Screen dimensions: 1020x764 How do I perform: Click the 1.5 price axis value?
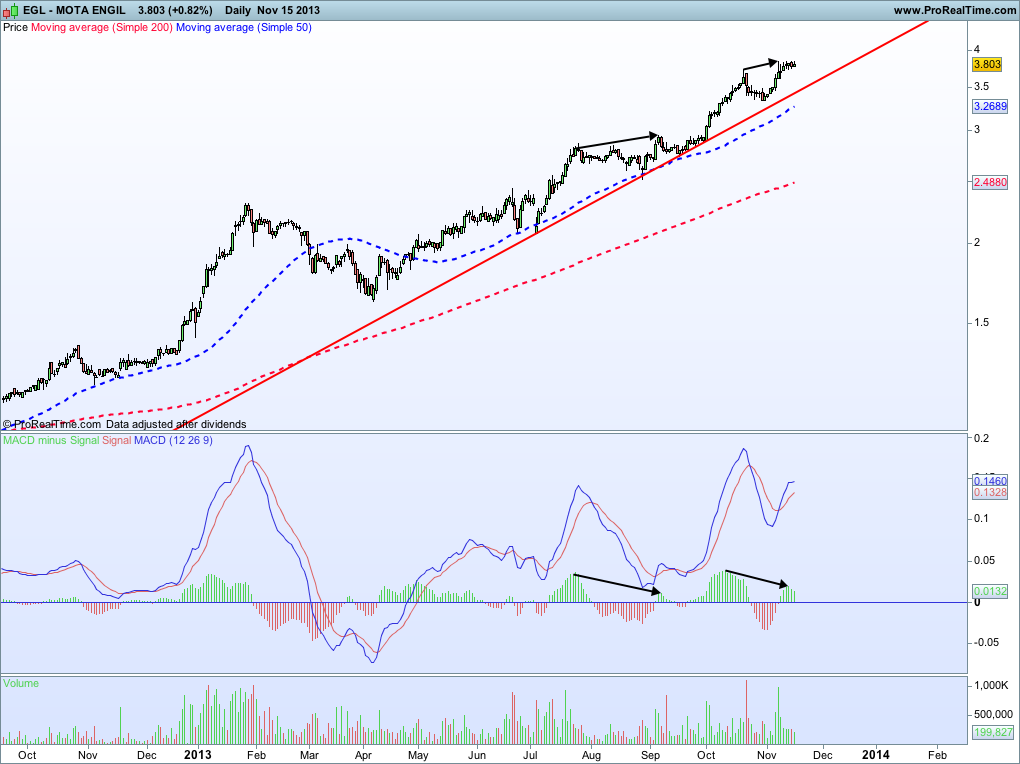point(981,323)
